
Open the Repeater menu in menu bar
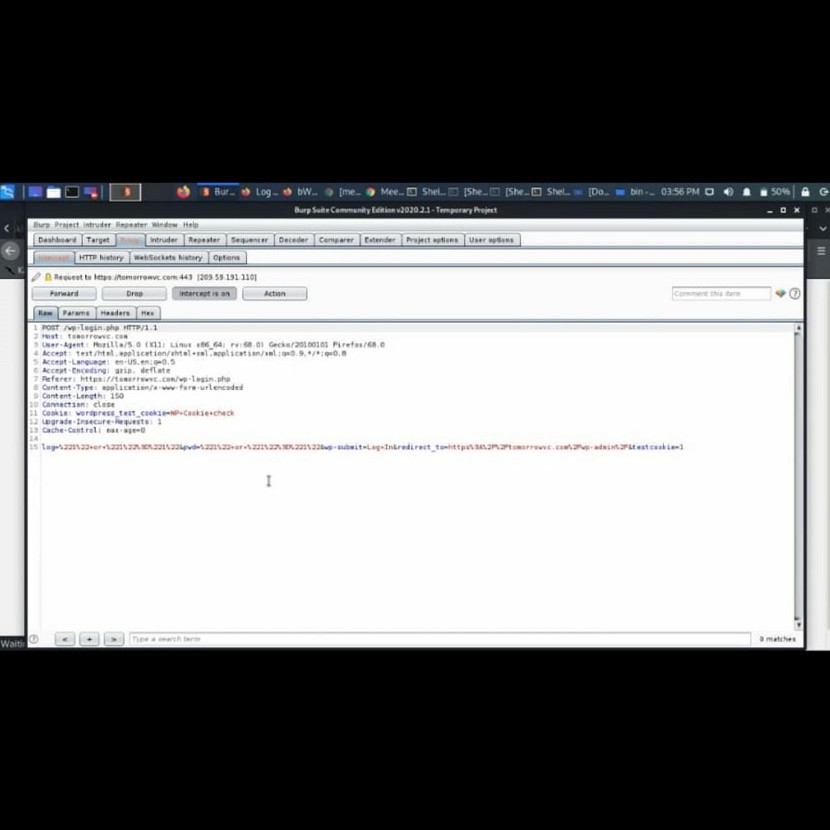coord(131,224)
